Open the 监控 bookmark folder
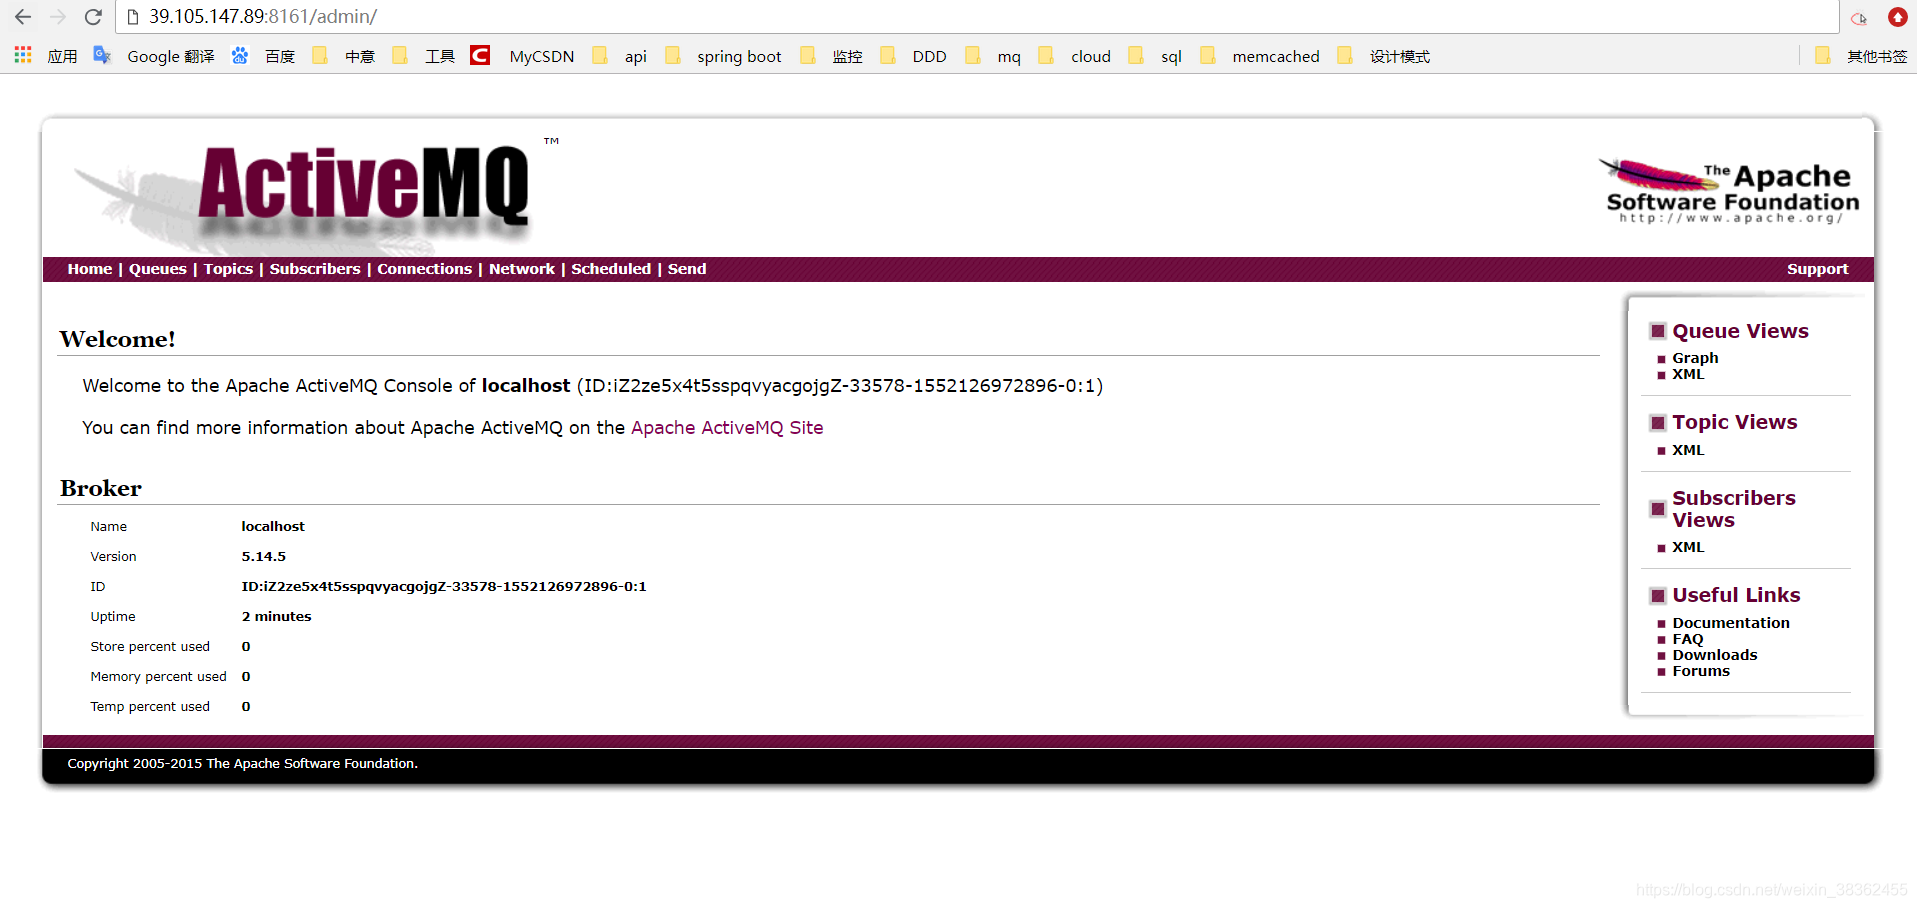 831,56
